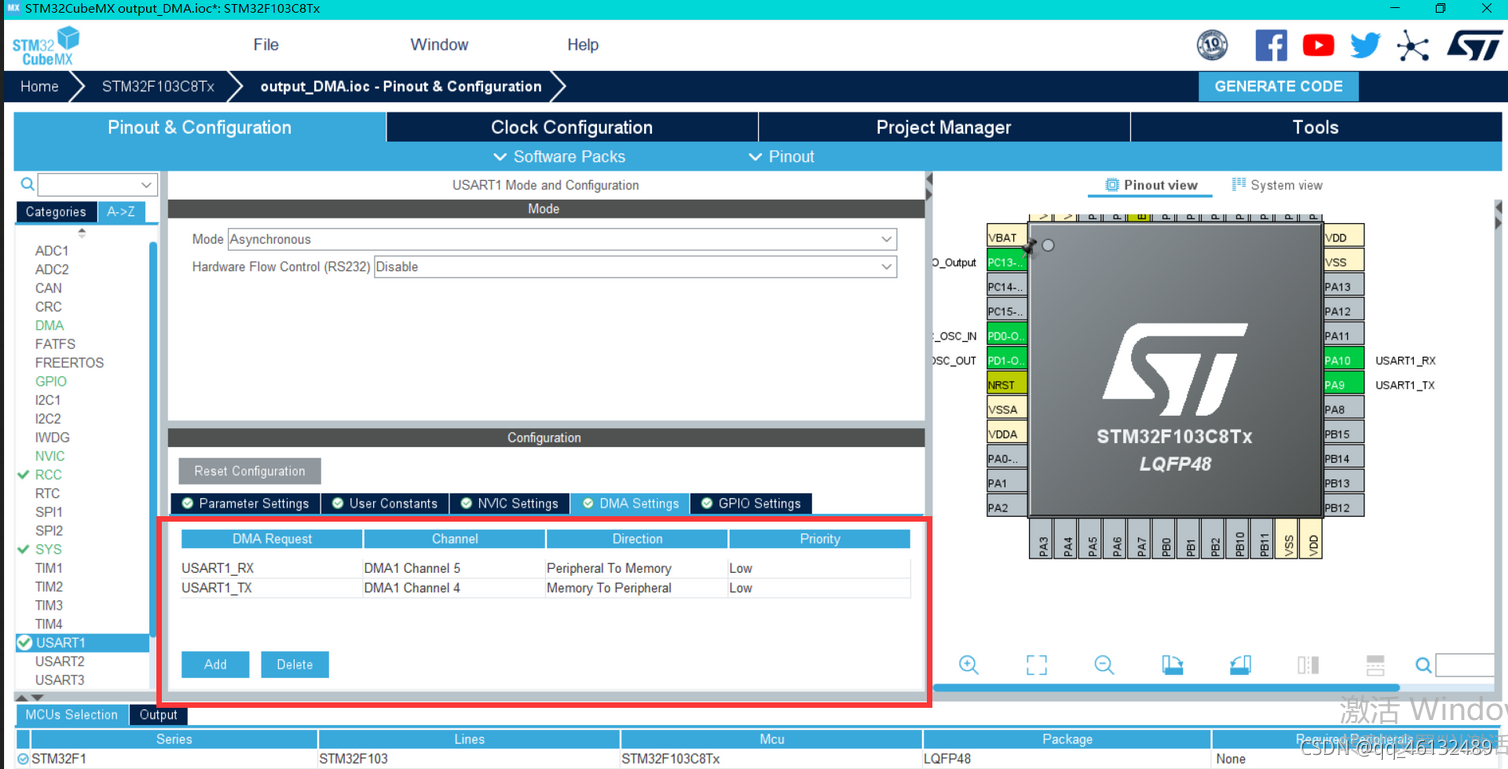Viewport: 1508px width, 769px height.
Task: Switch to the System view tab
Action: pyautogui.click(x=1277, y=185)
